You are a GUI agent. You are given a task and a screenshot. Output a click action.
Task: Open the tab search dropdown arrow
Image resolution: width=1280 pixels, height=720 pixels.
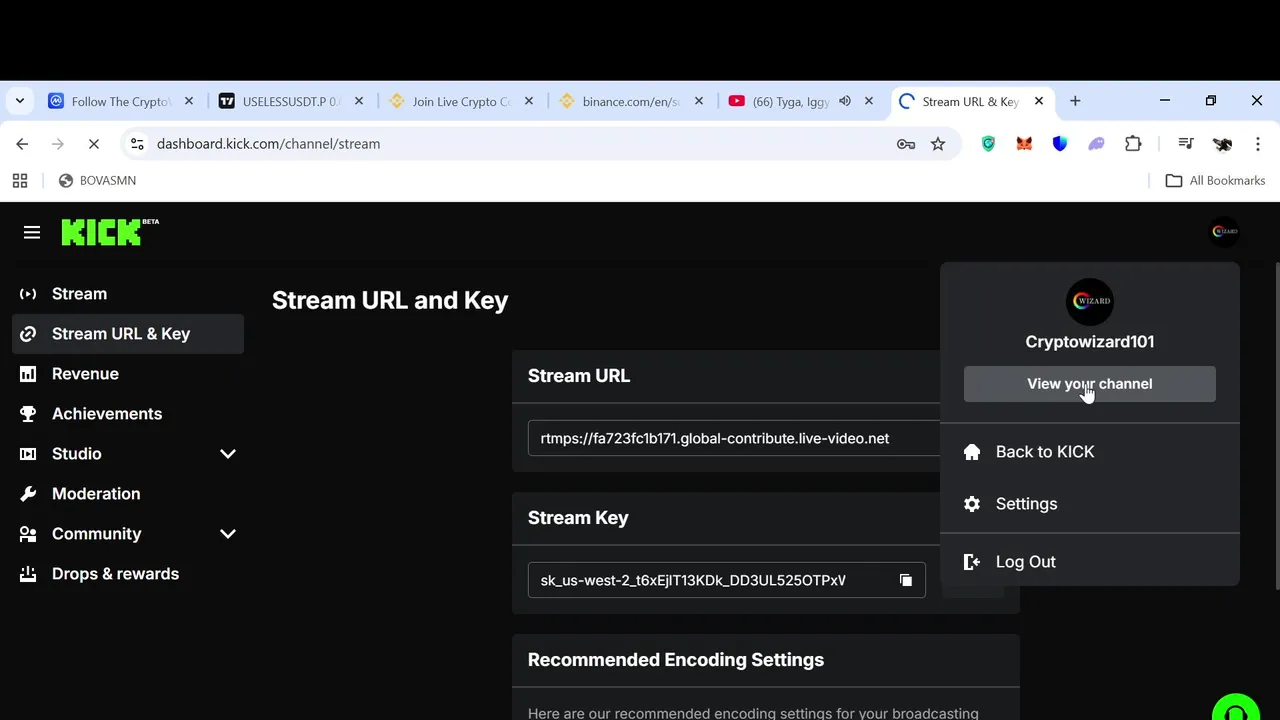tap(19, 101)
